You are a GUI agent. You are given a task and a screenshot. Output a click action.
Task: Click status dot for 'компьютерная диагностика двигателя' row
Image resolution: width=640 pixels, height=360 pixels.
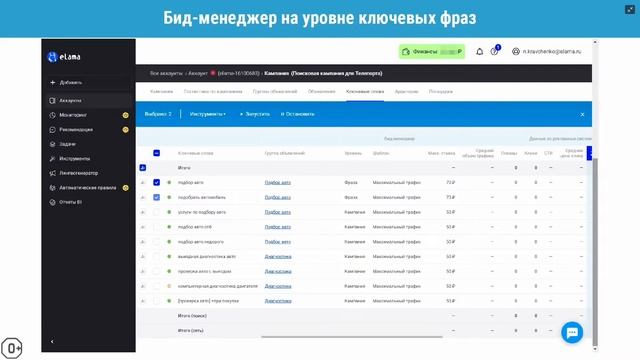point(169,286)
